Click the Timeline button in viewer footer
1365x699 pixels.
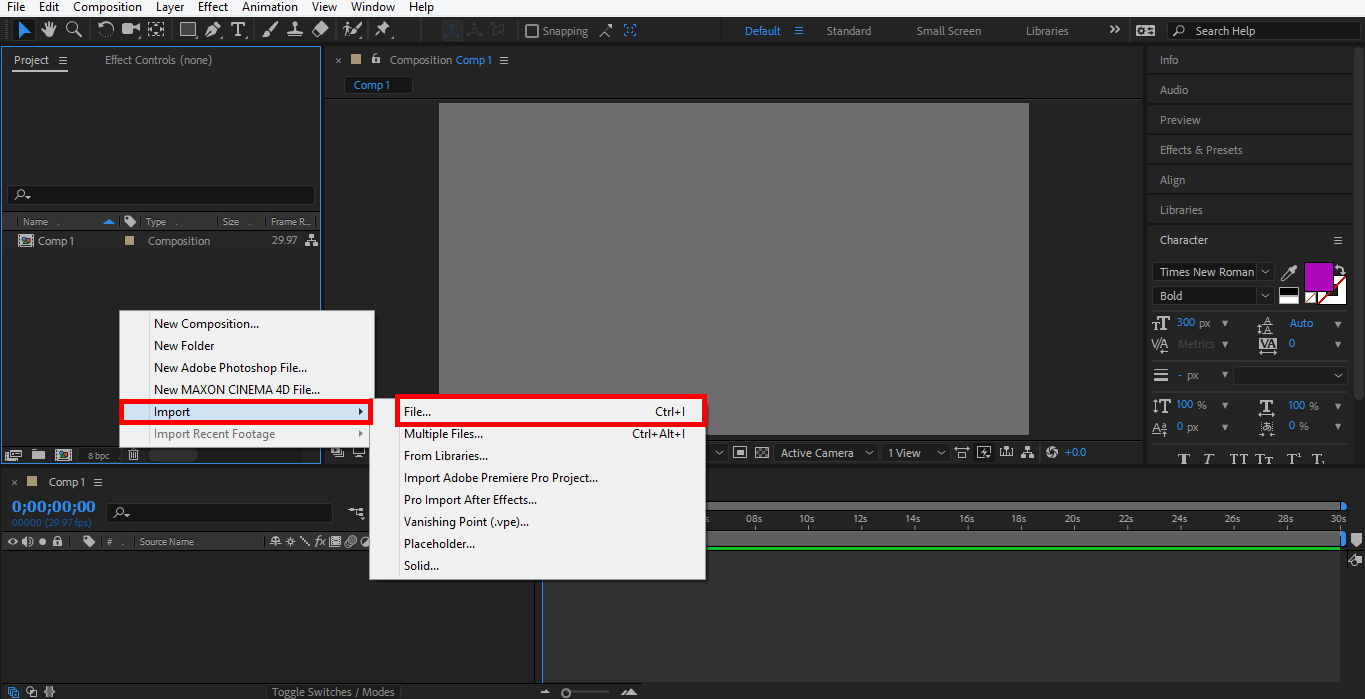pos(1005,453)
